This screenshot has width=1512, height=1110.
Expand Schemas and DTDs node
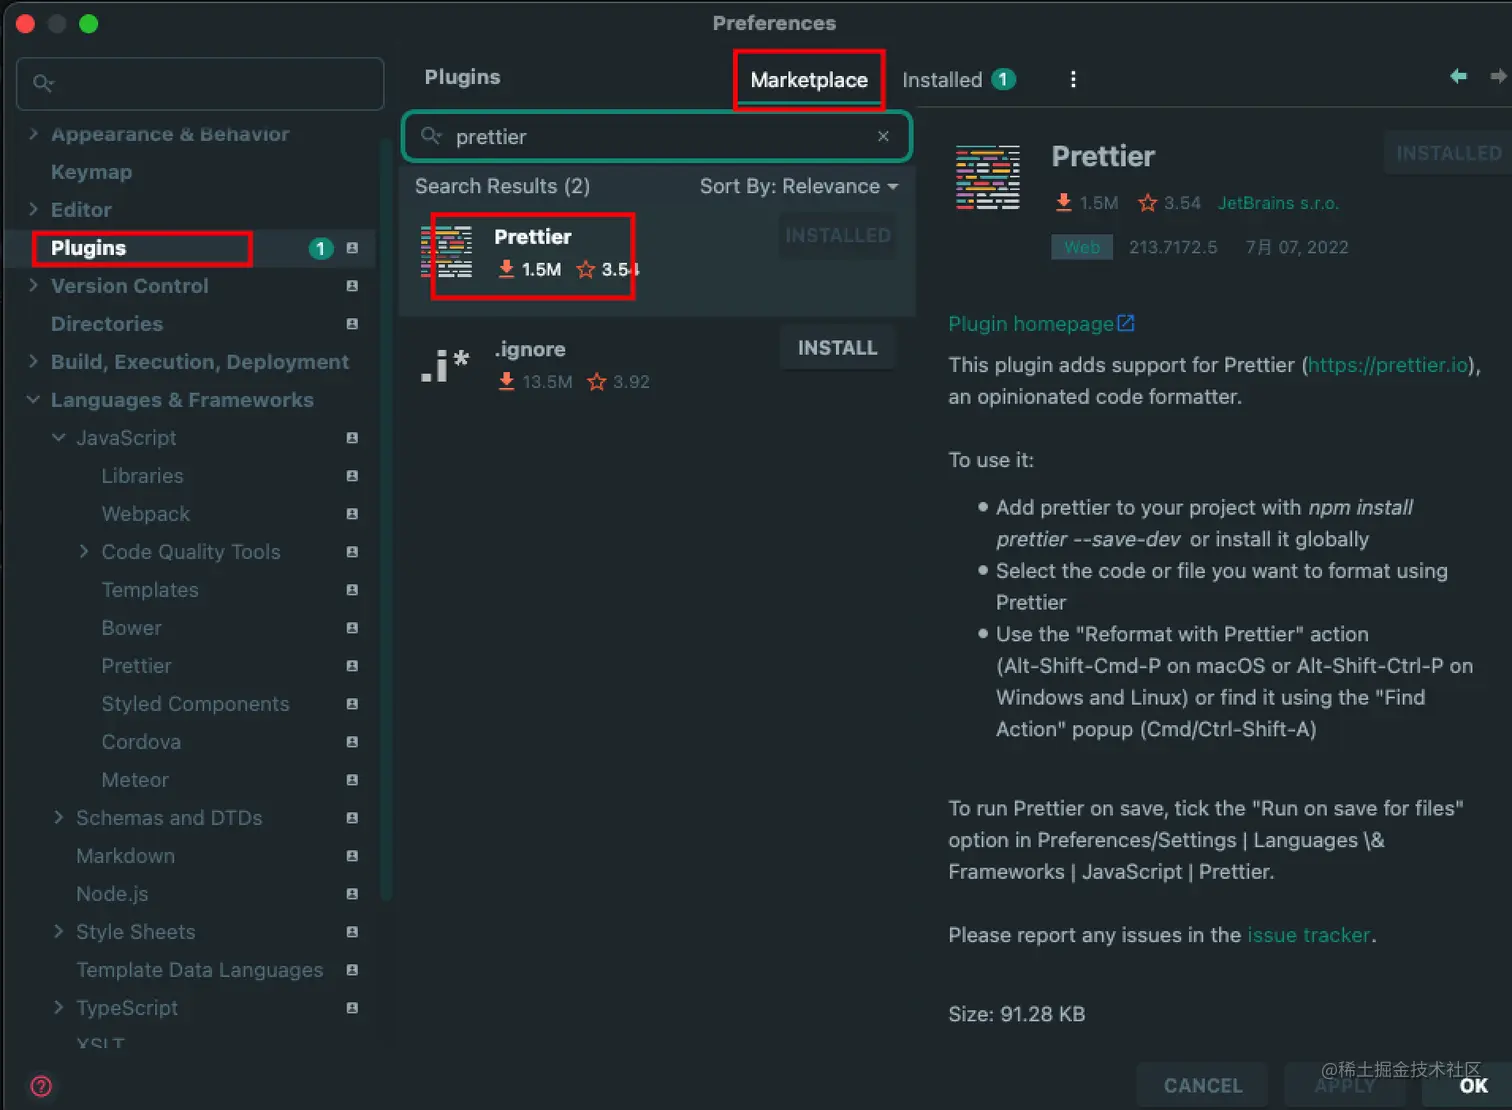(x=59, y=818)
